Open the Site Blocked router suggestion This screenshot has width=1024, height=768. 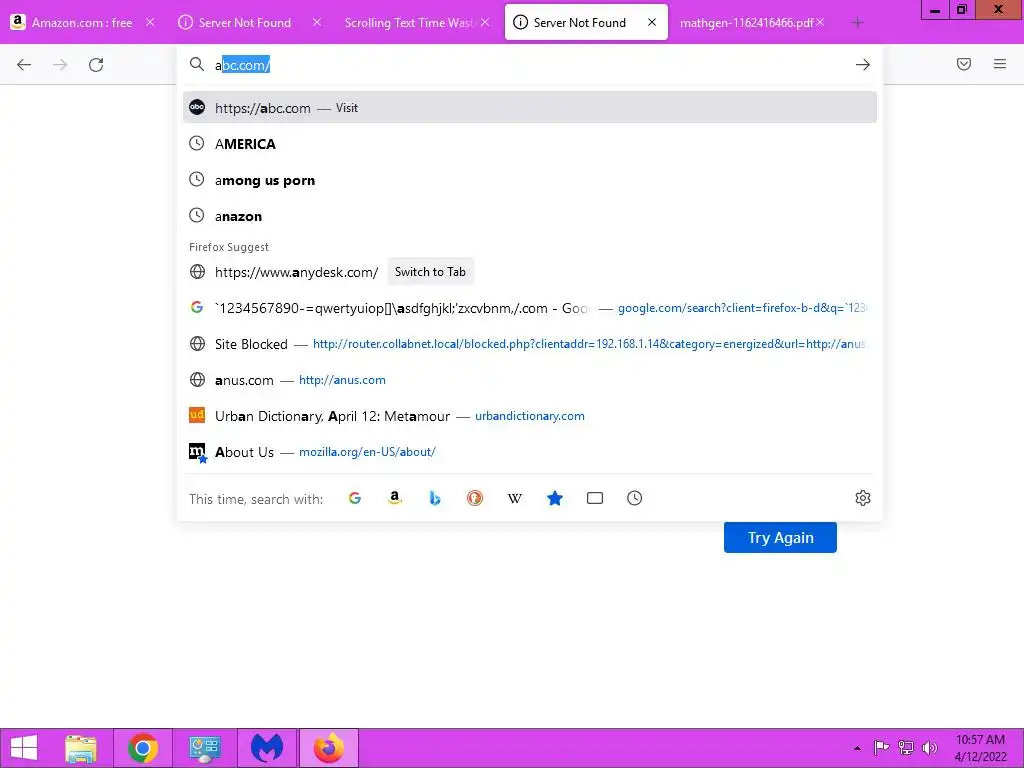pyautogui.click(x=530, y=344)
